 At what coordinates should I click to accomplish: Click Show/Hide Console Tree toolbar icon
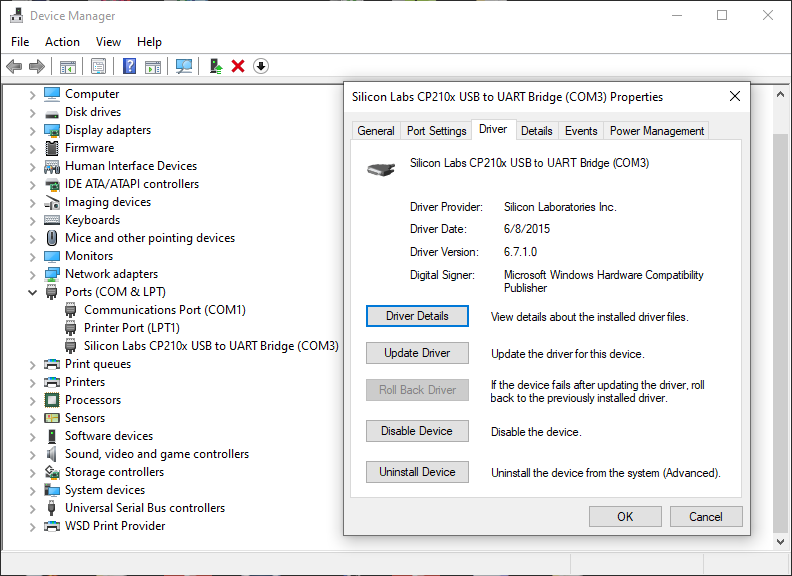[68, 66]
